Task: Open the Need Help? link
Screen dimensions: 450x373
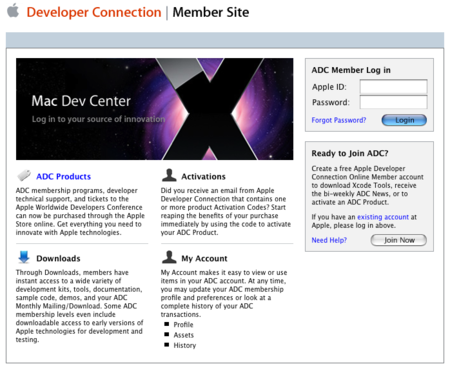Action: 329,240
